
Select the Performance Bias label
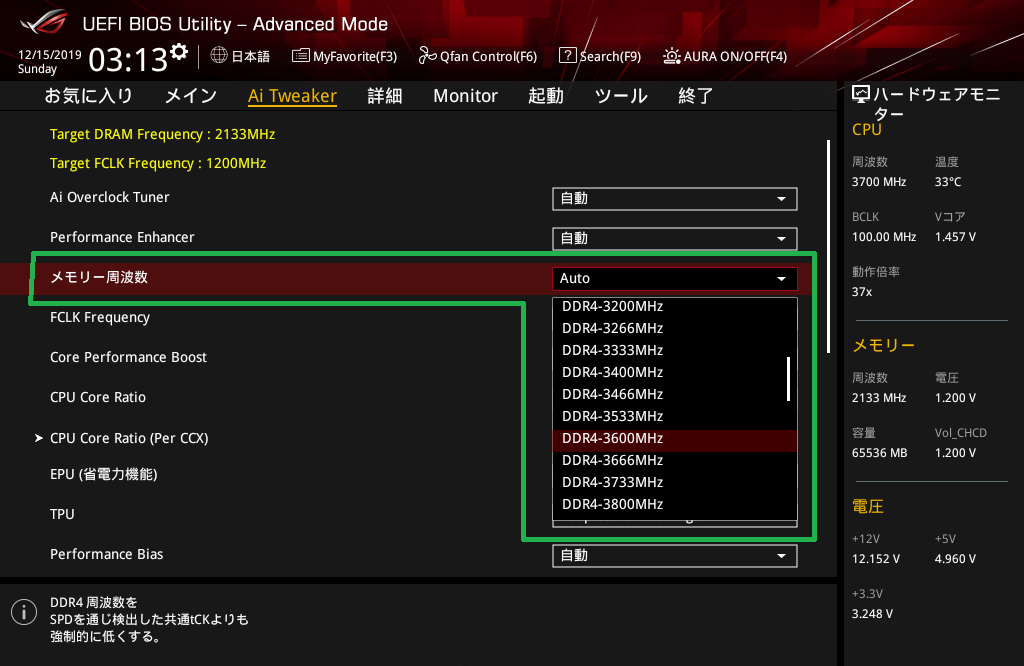tap(106, 554)
